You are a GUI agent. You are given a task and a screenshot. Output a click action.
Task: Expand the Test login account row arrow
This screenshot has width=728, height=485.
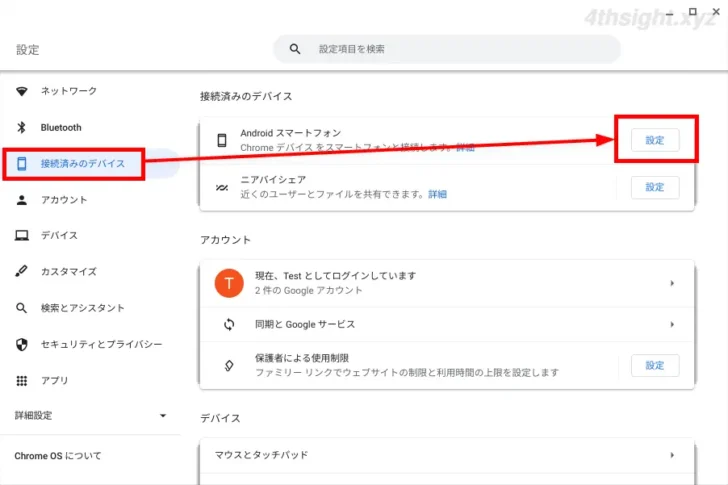(x=672, y=283)
